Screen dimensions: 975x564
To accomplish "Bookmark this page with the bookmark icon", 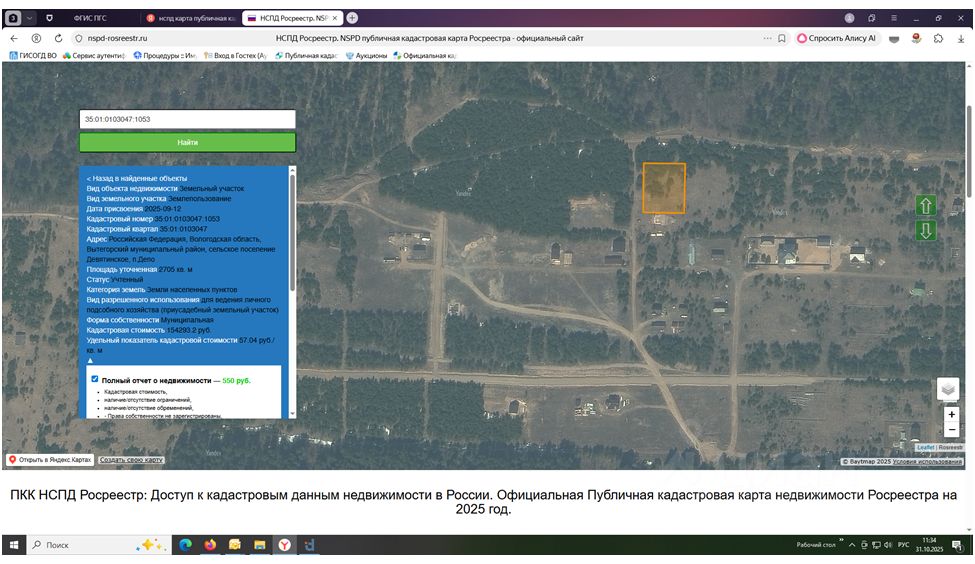I will [782, 38].
